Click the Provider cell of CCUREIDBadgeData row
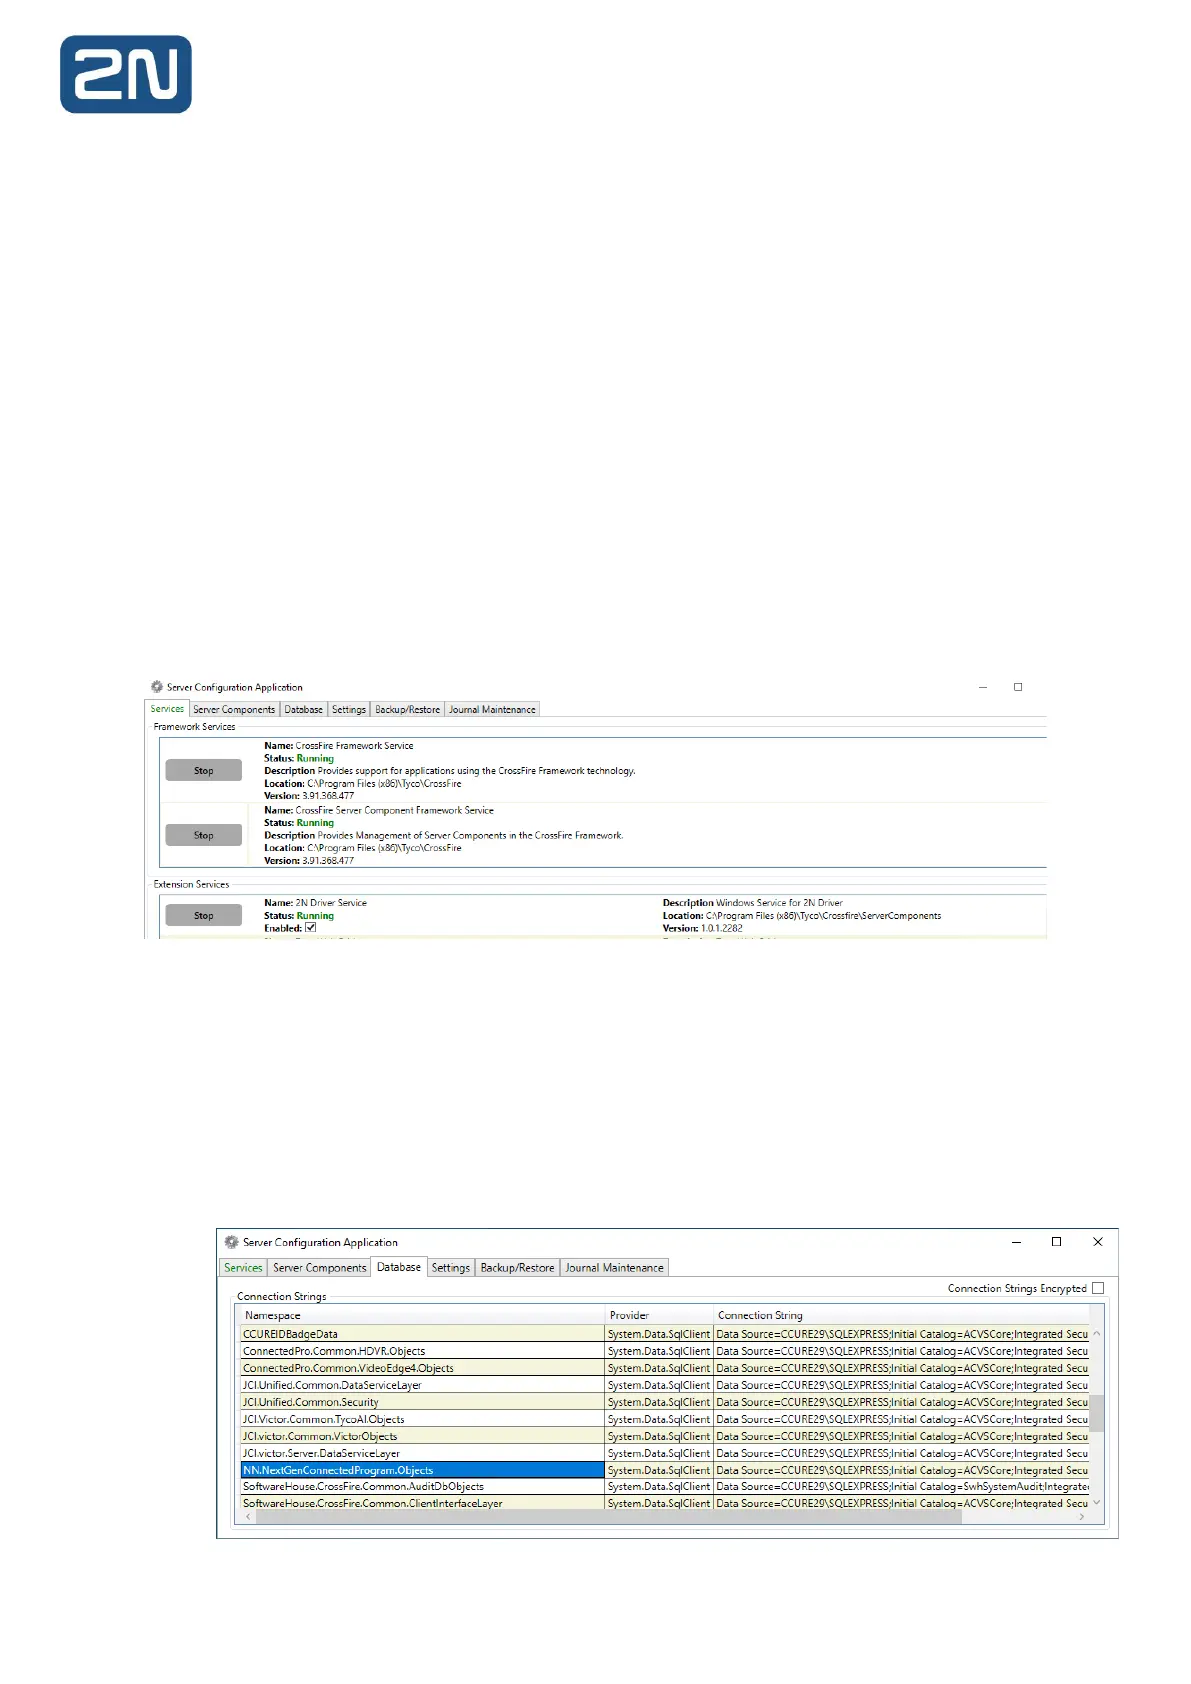 [659, 1334]
